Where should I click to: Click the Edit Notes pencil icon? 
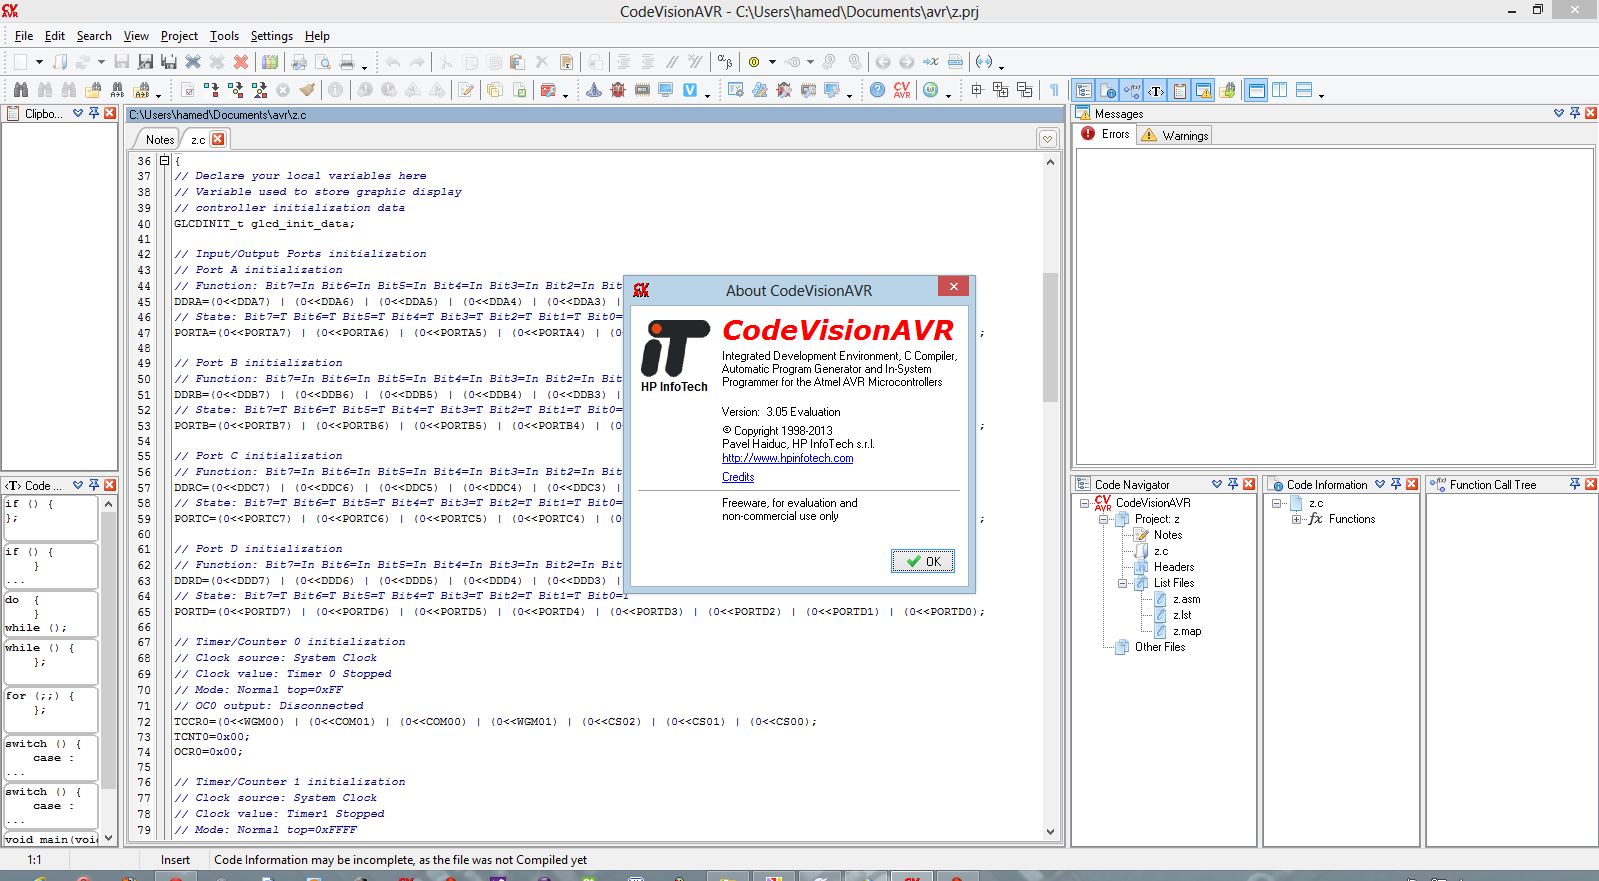(x=466, y=90)
